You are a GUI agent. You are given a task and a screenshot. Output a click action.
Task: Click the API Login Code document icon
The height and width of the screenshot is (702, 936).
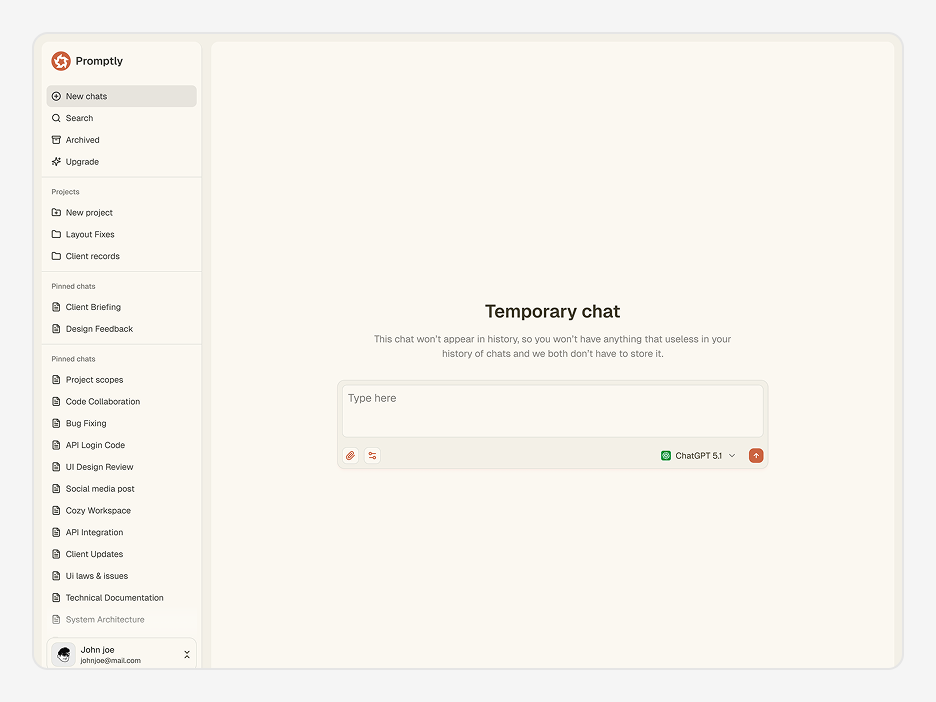56,445
